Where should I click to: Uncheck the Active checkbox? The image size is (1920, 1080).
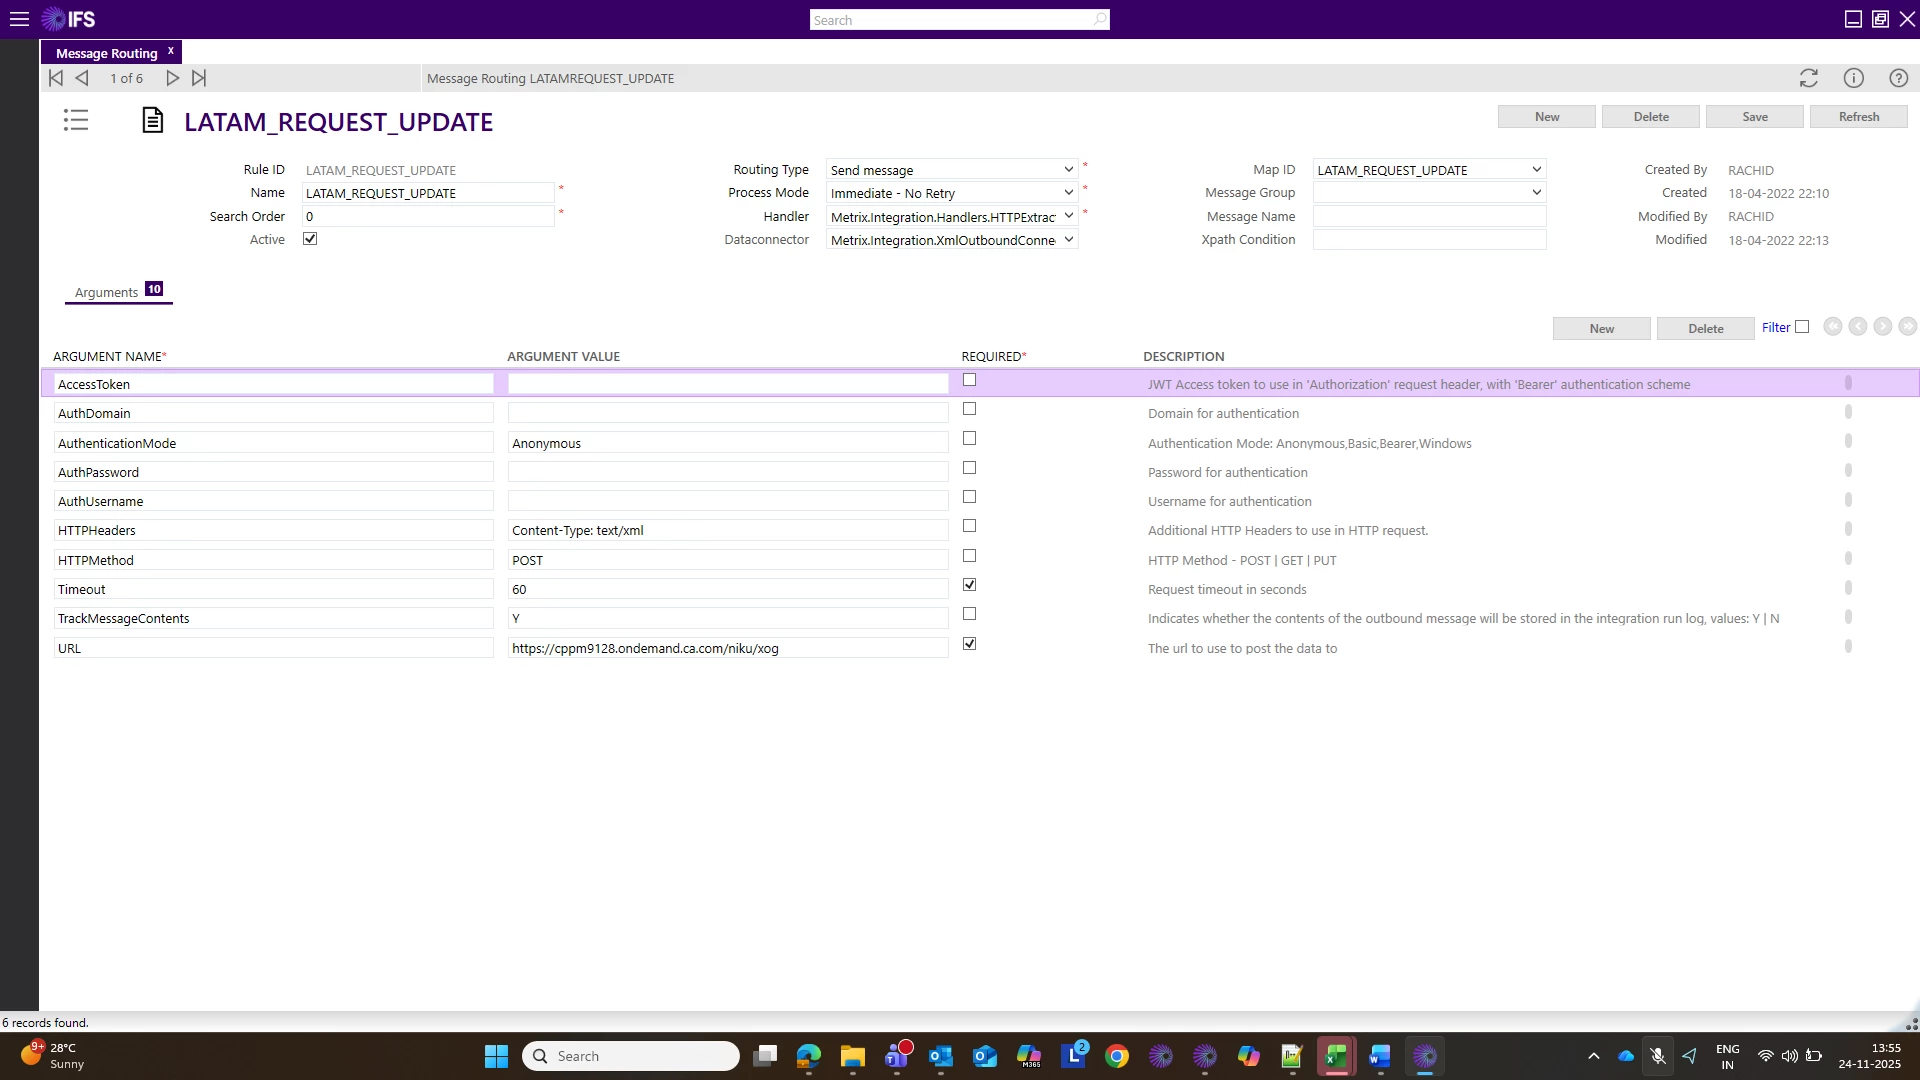(310, 239)
